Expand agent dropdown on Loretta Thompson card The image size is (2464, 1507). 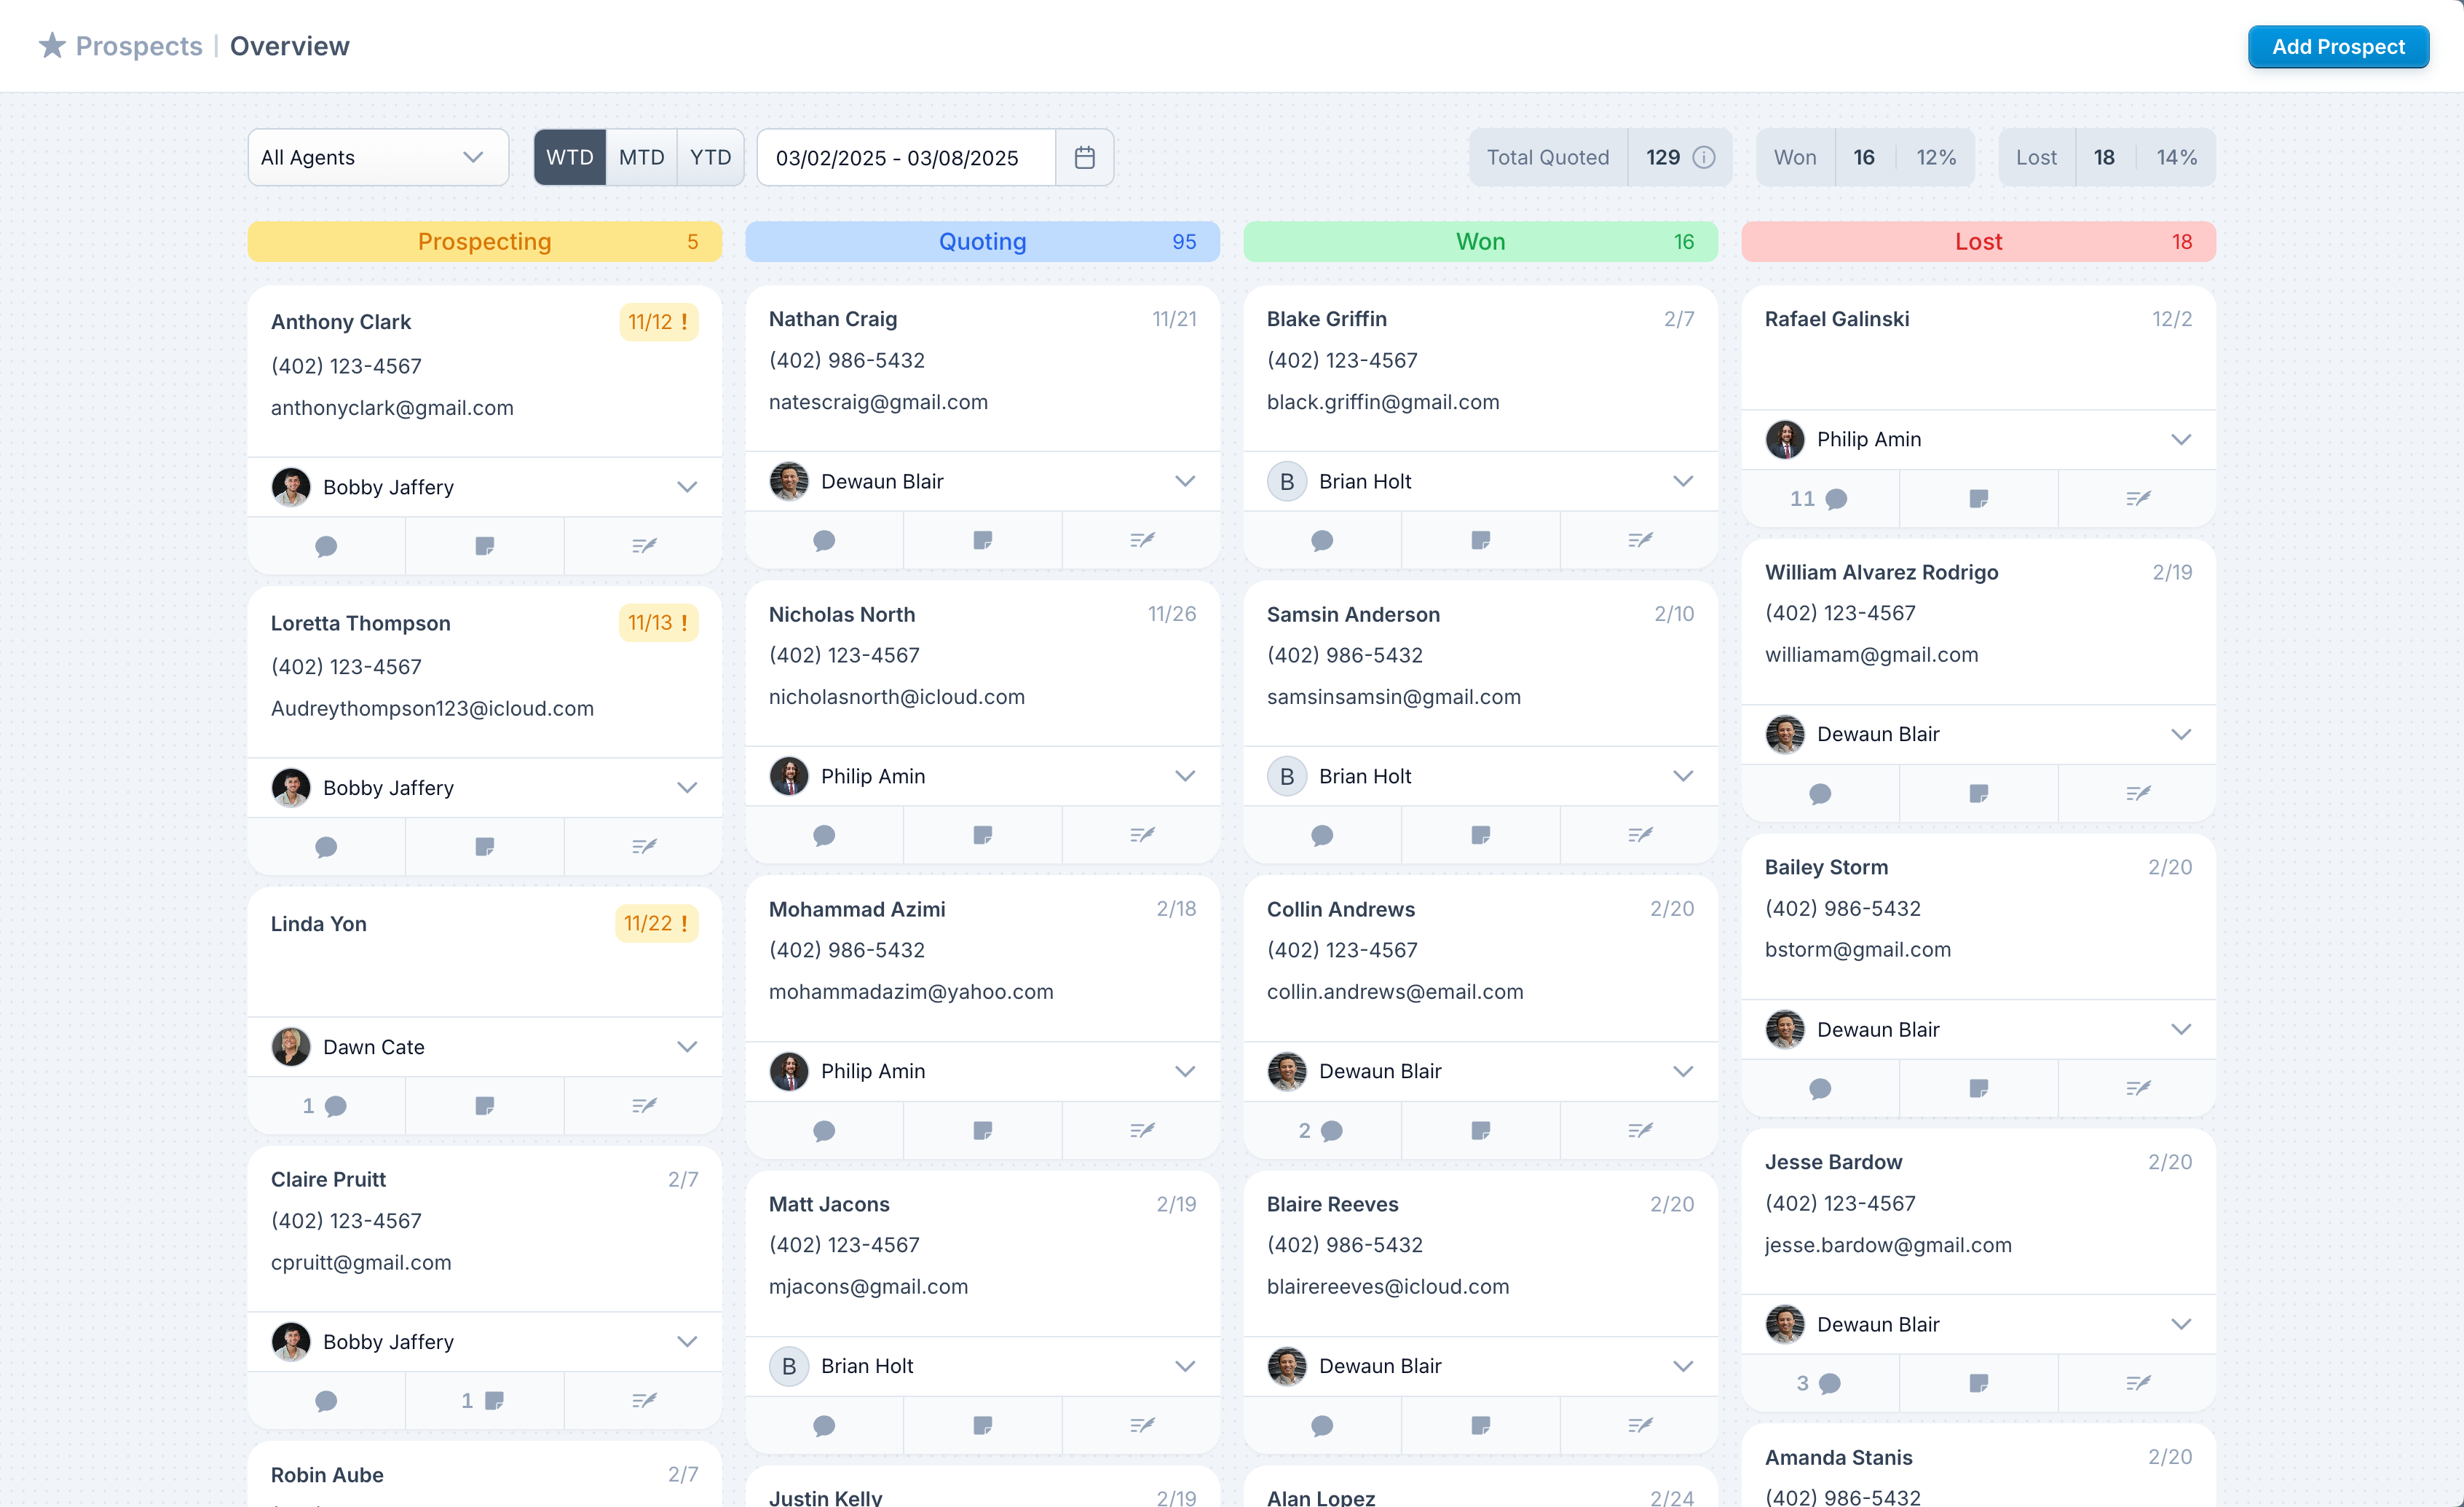click(686, 788)
